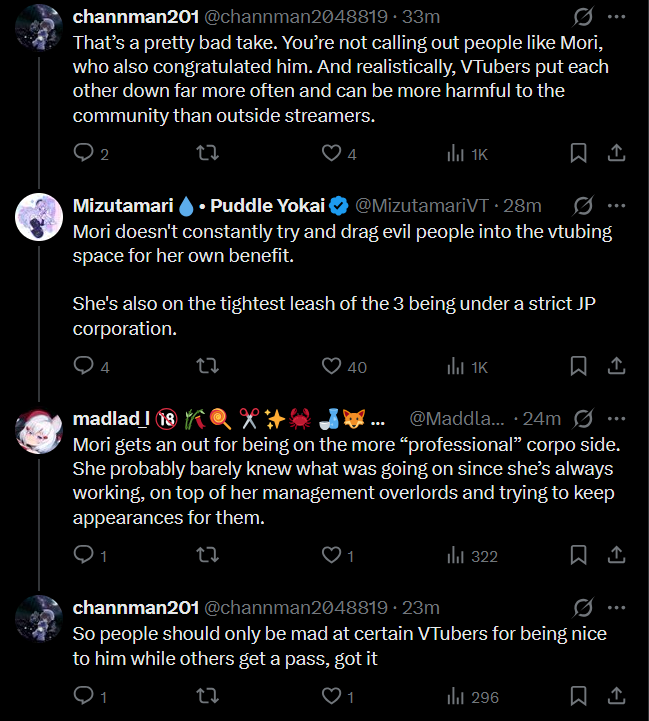Open more options menu on madlad_l's tweet
The image size is (649, 721).
pos(616,417)
